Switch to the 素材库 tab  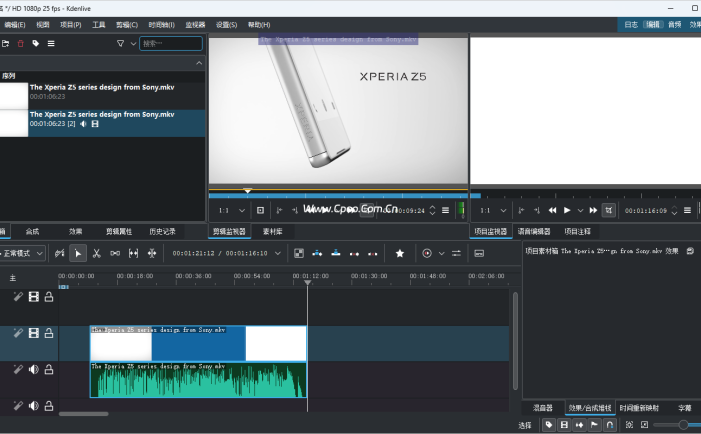[272, 231]
